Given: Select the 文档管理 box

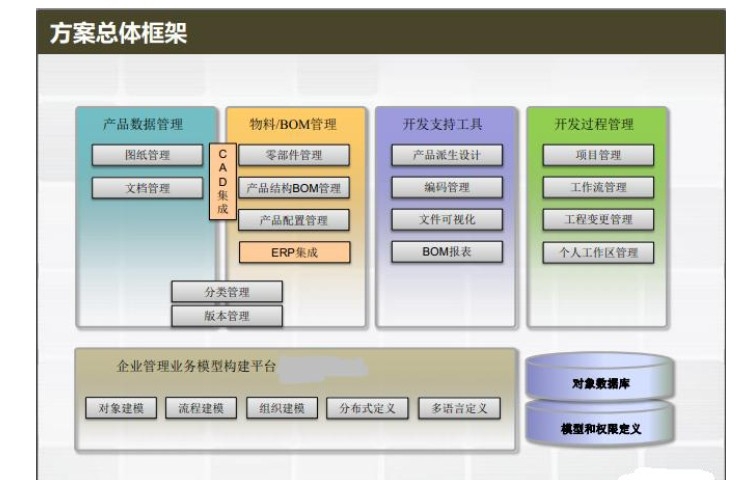Looking at the screenshot, I should [x=147, y=188].
